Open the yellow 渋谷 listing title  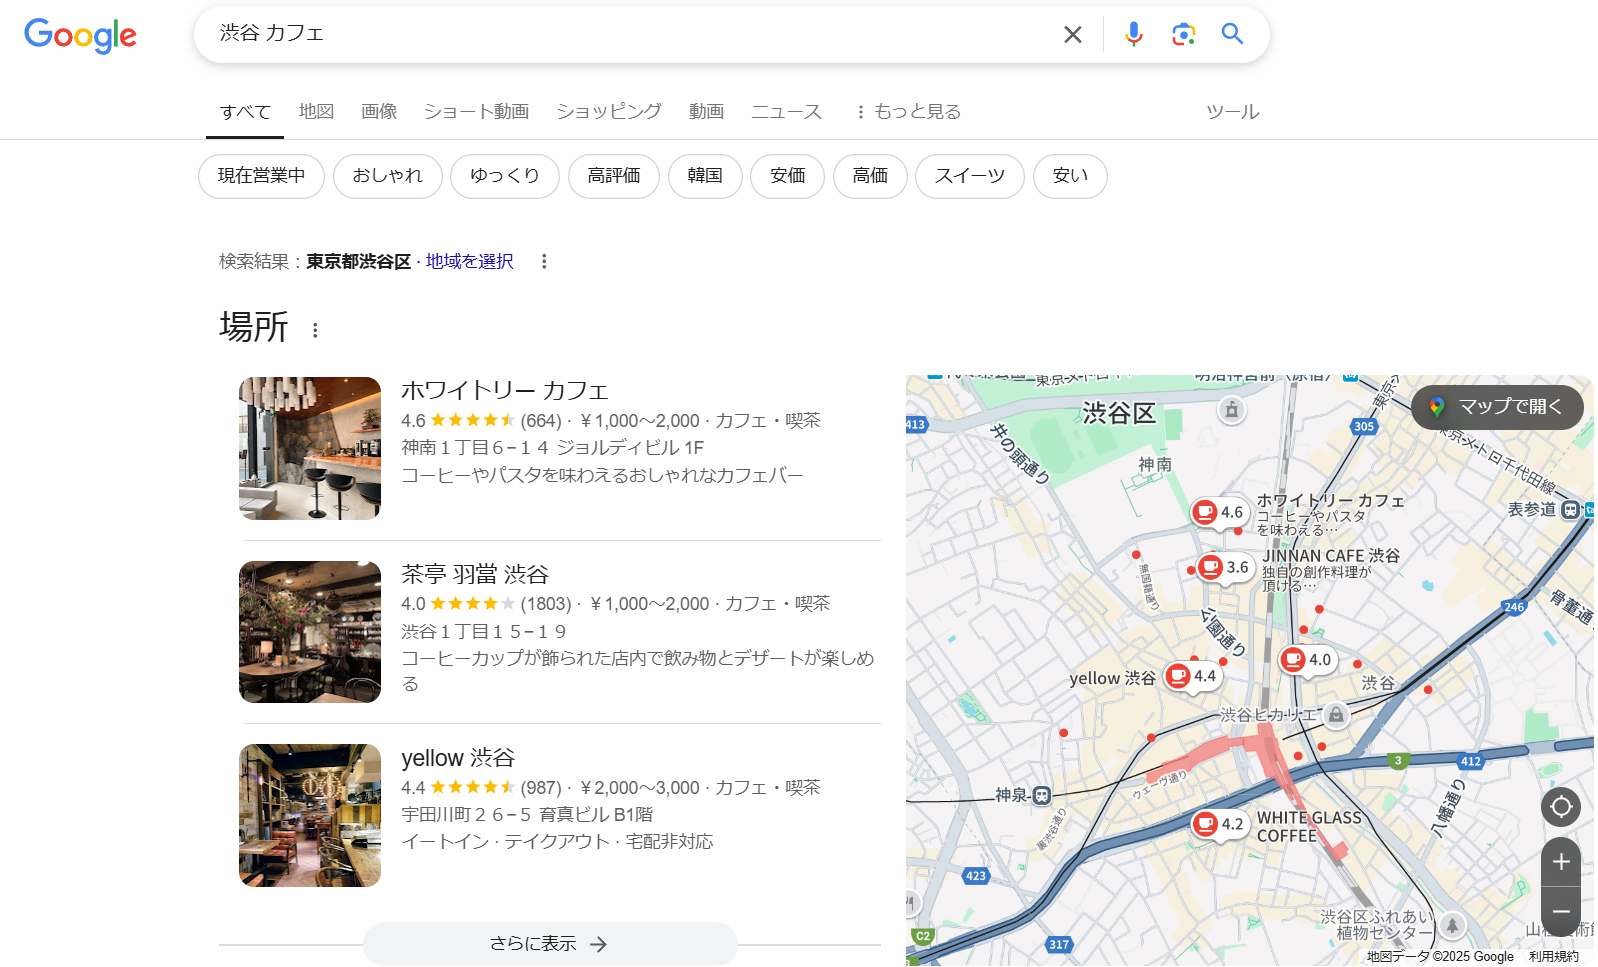coord(458,758)
